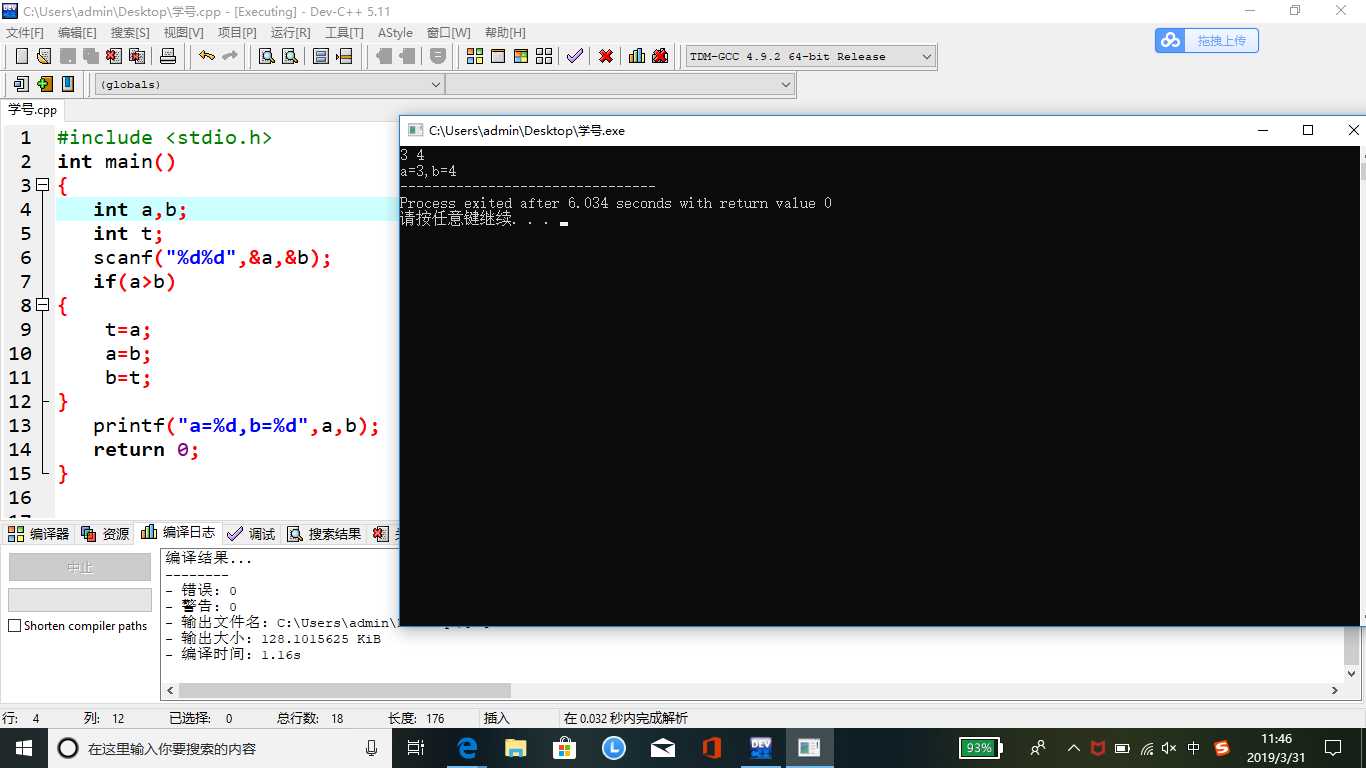Click the Delete profiling information icon

click(x=660, y=56)
